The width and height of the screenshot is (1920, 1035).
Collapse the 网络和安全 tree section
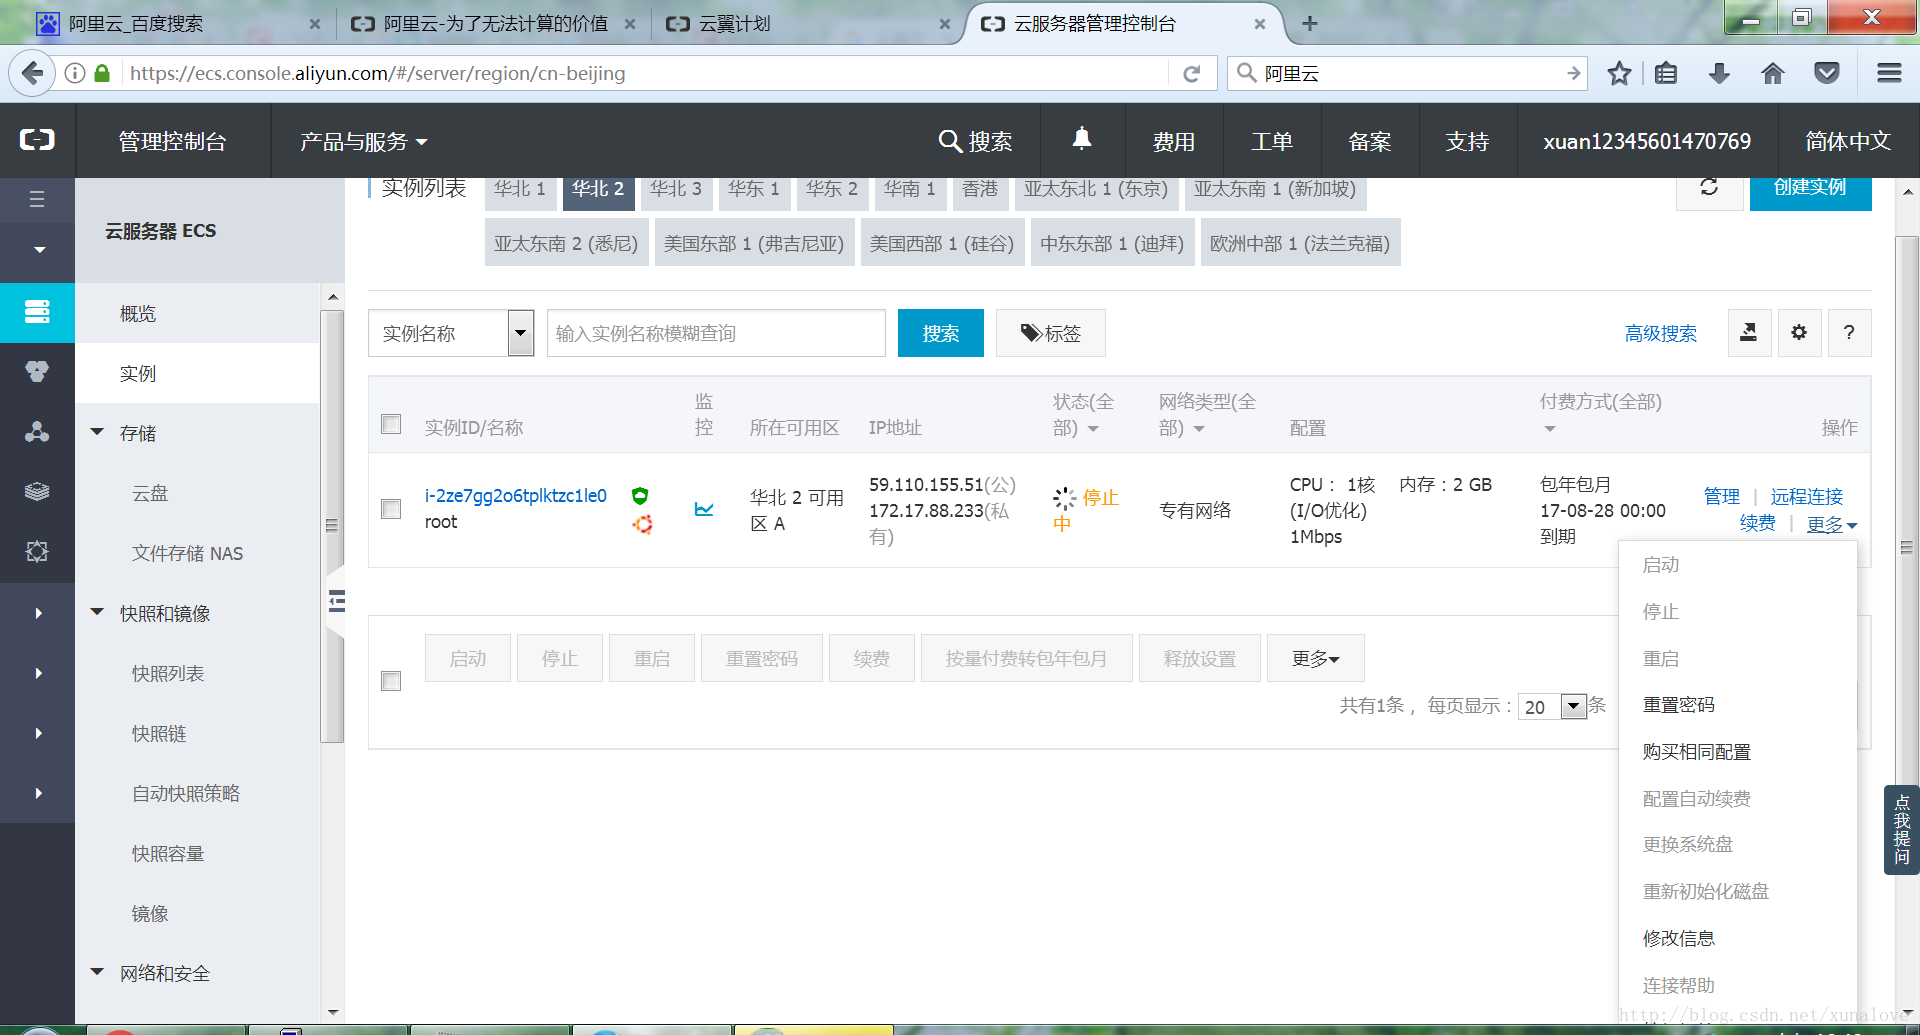pyautogui.click(x=97, y=972)
